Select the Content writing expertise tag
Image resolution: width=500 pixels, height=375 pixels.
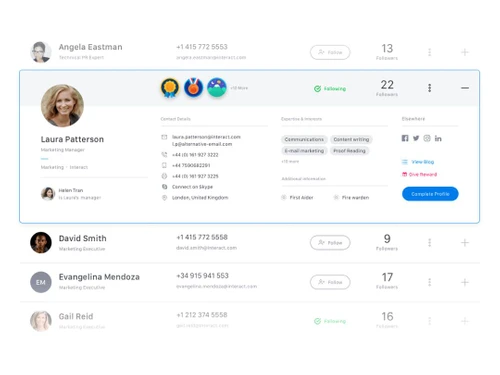tap(351, 139)
